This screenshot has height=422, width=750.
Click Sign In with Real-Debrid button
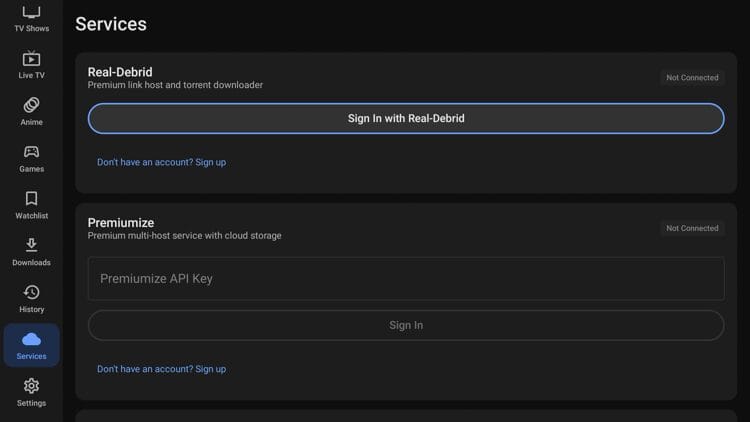point(406,119)
